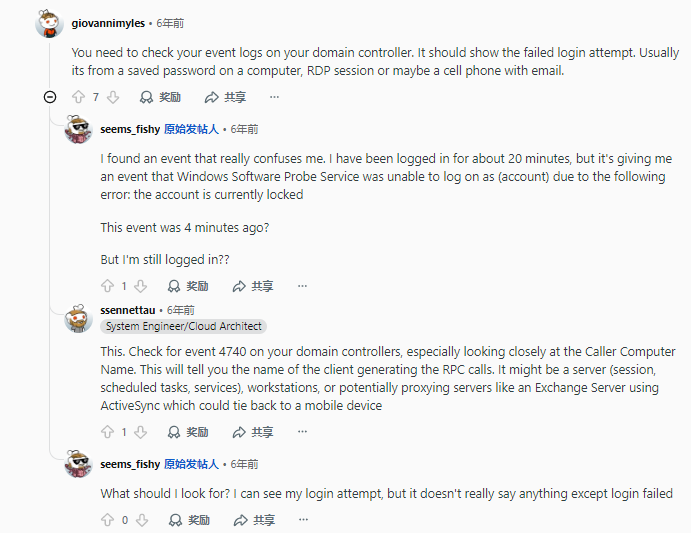Click ssennettau's avatar image
This screenshot has width=691, height=533.
(x=78, y=319)
